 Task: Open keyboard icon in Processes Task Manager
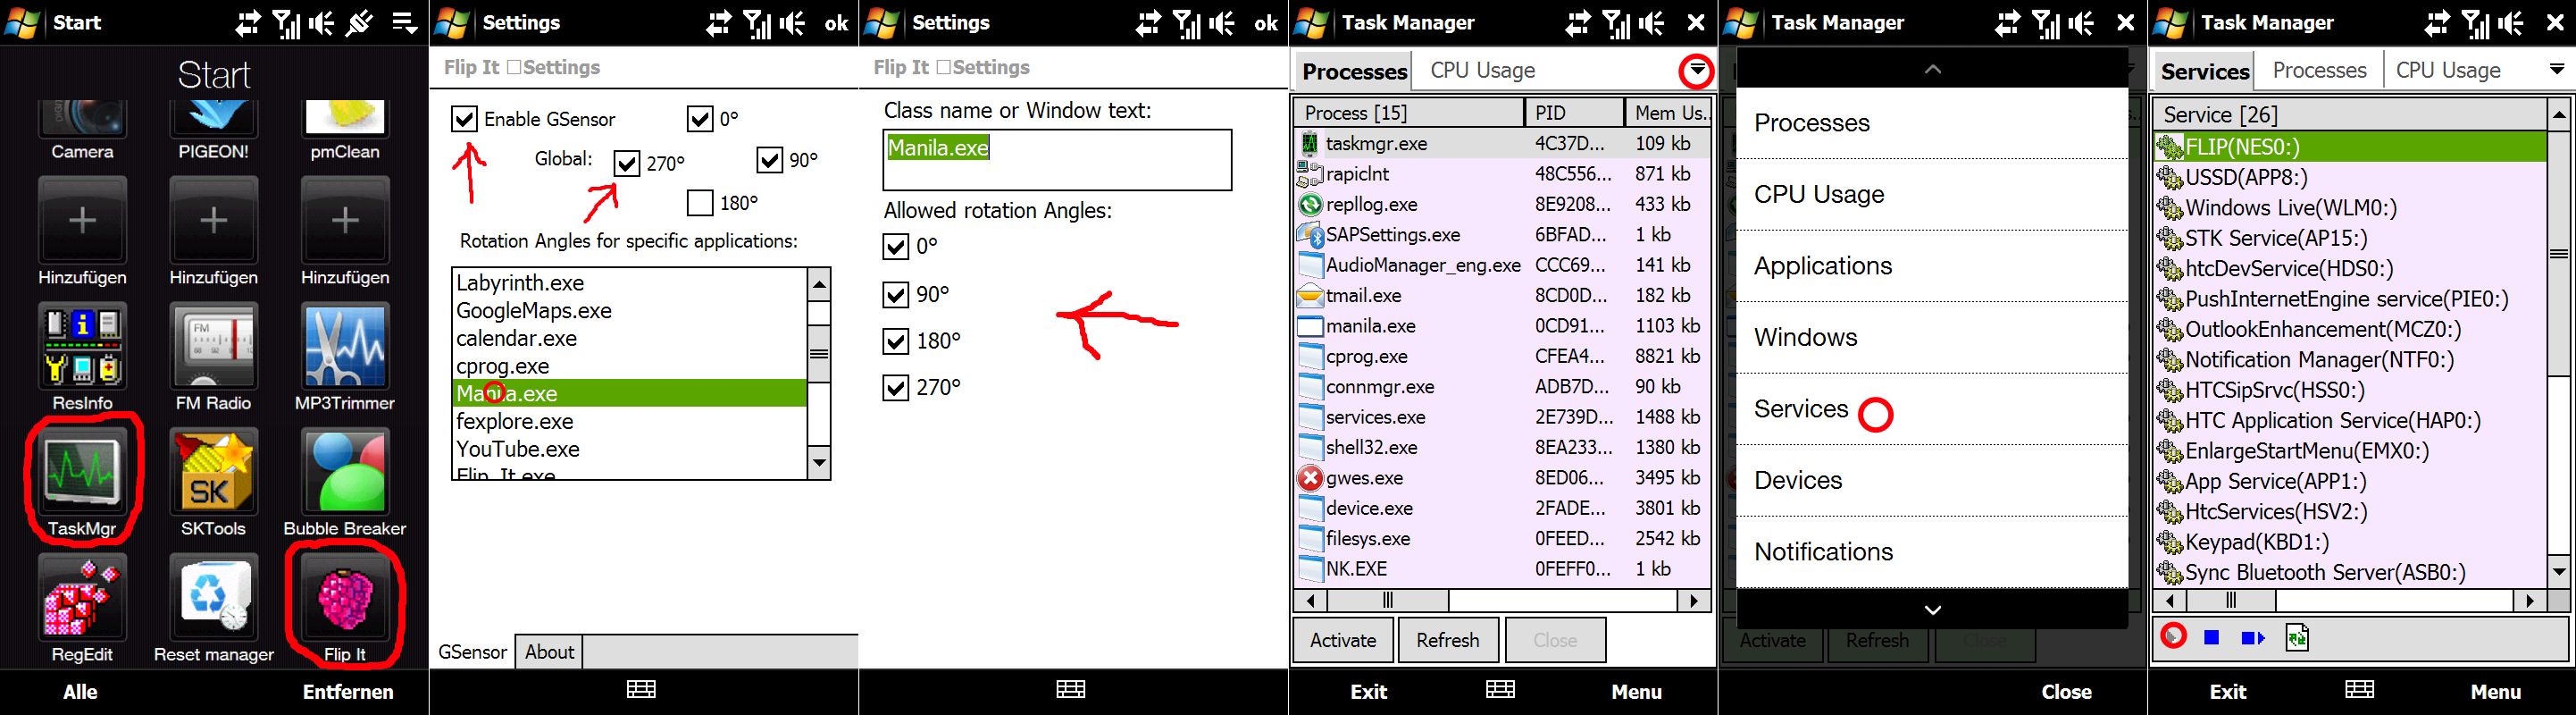1500,689
